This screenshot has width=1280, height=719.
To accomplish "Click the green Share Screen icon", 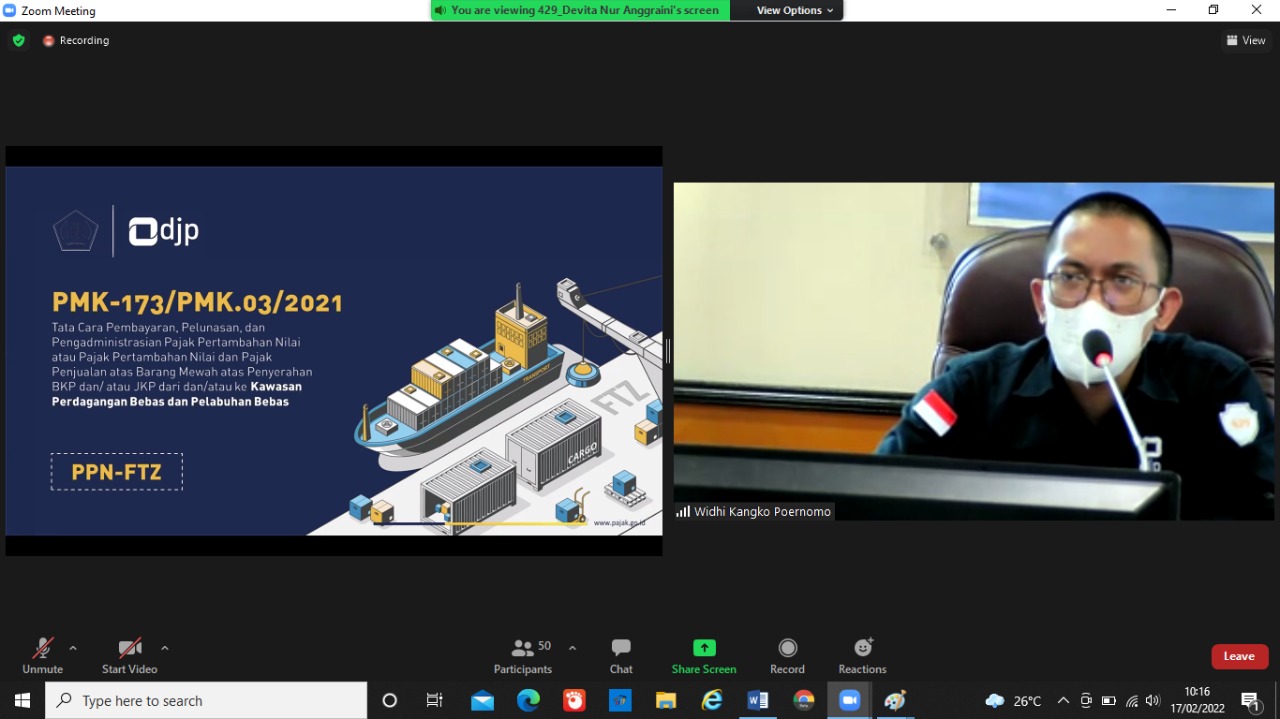I will (704, 648).
